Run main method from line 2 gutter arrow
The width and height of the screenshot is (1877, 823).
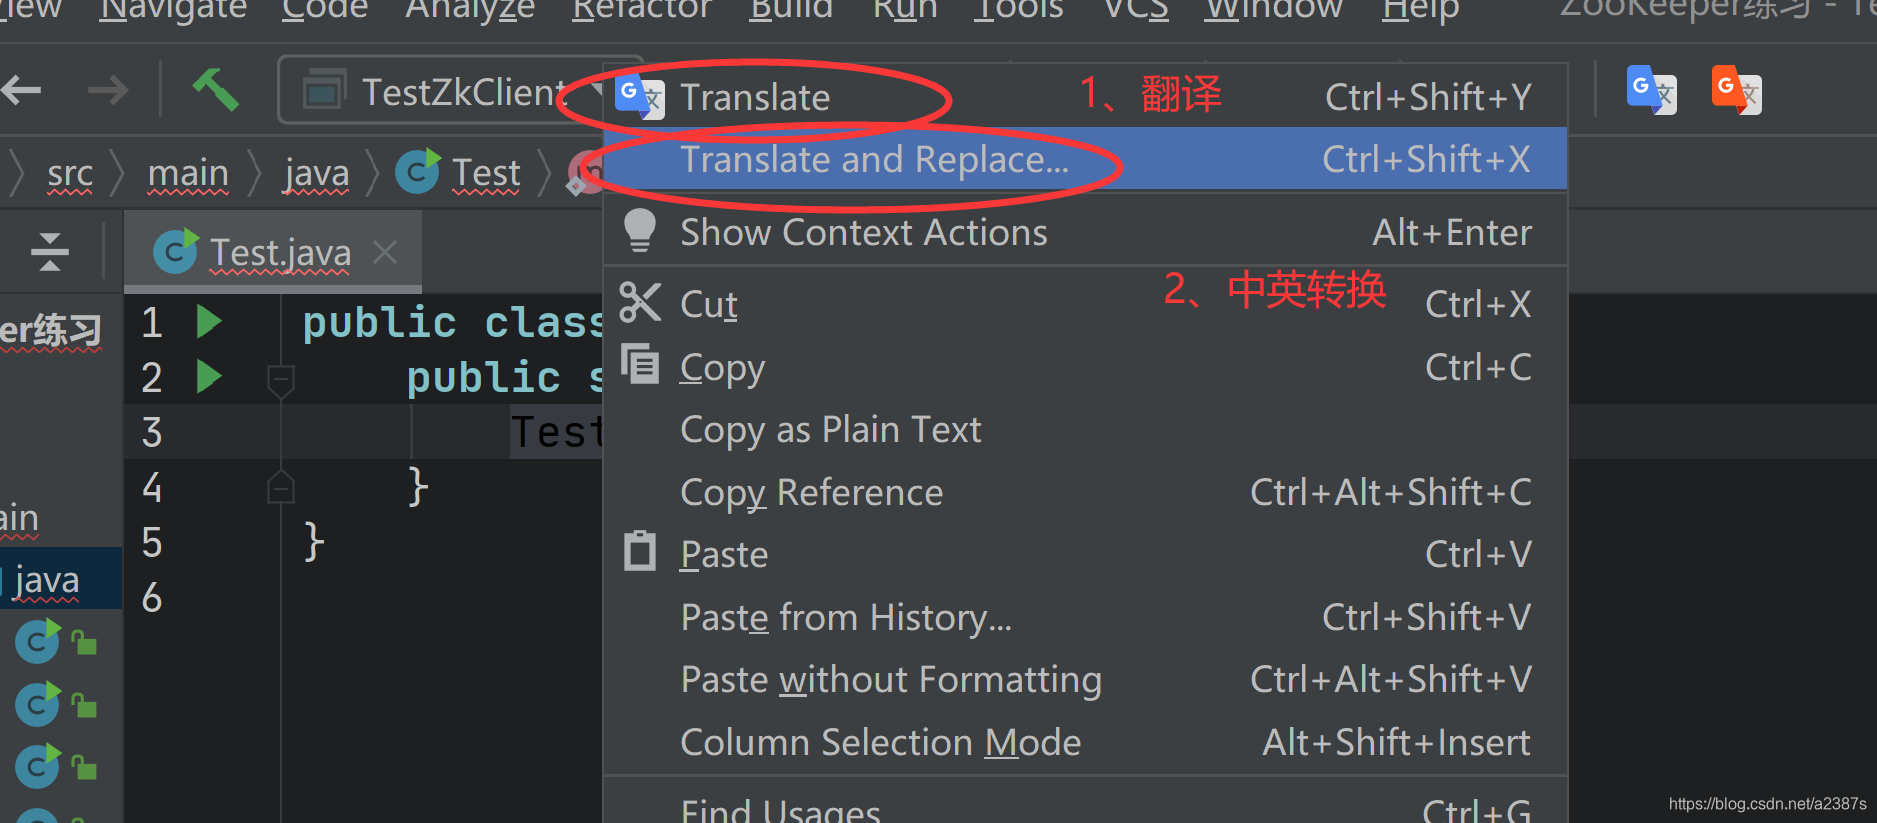(x=209, y=377)
